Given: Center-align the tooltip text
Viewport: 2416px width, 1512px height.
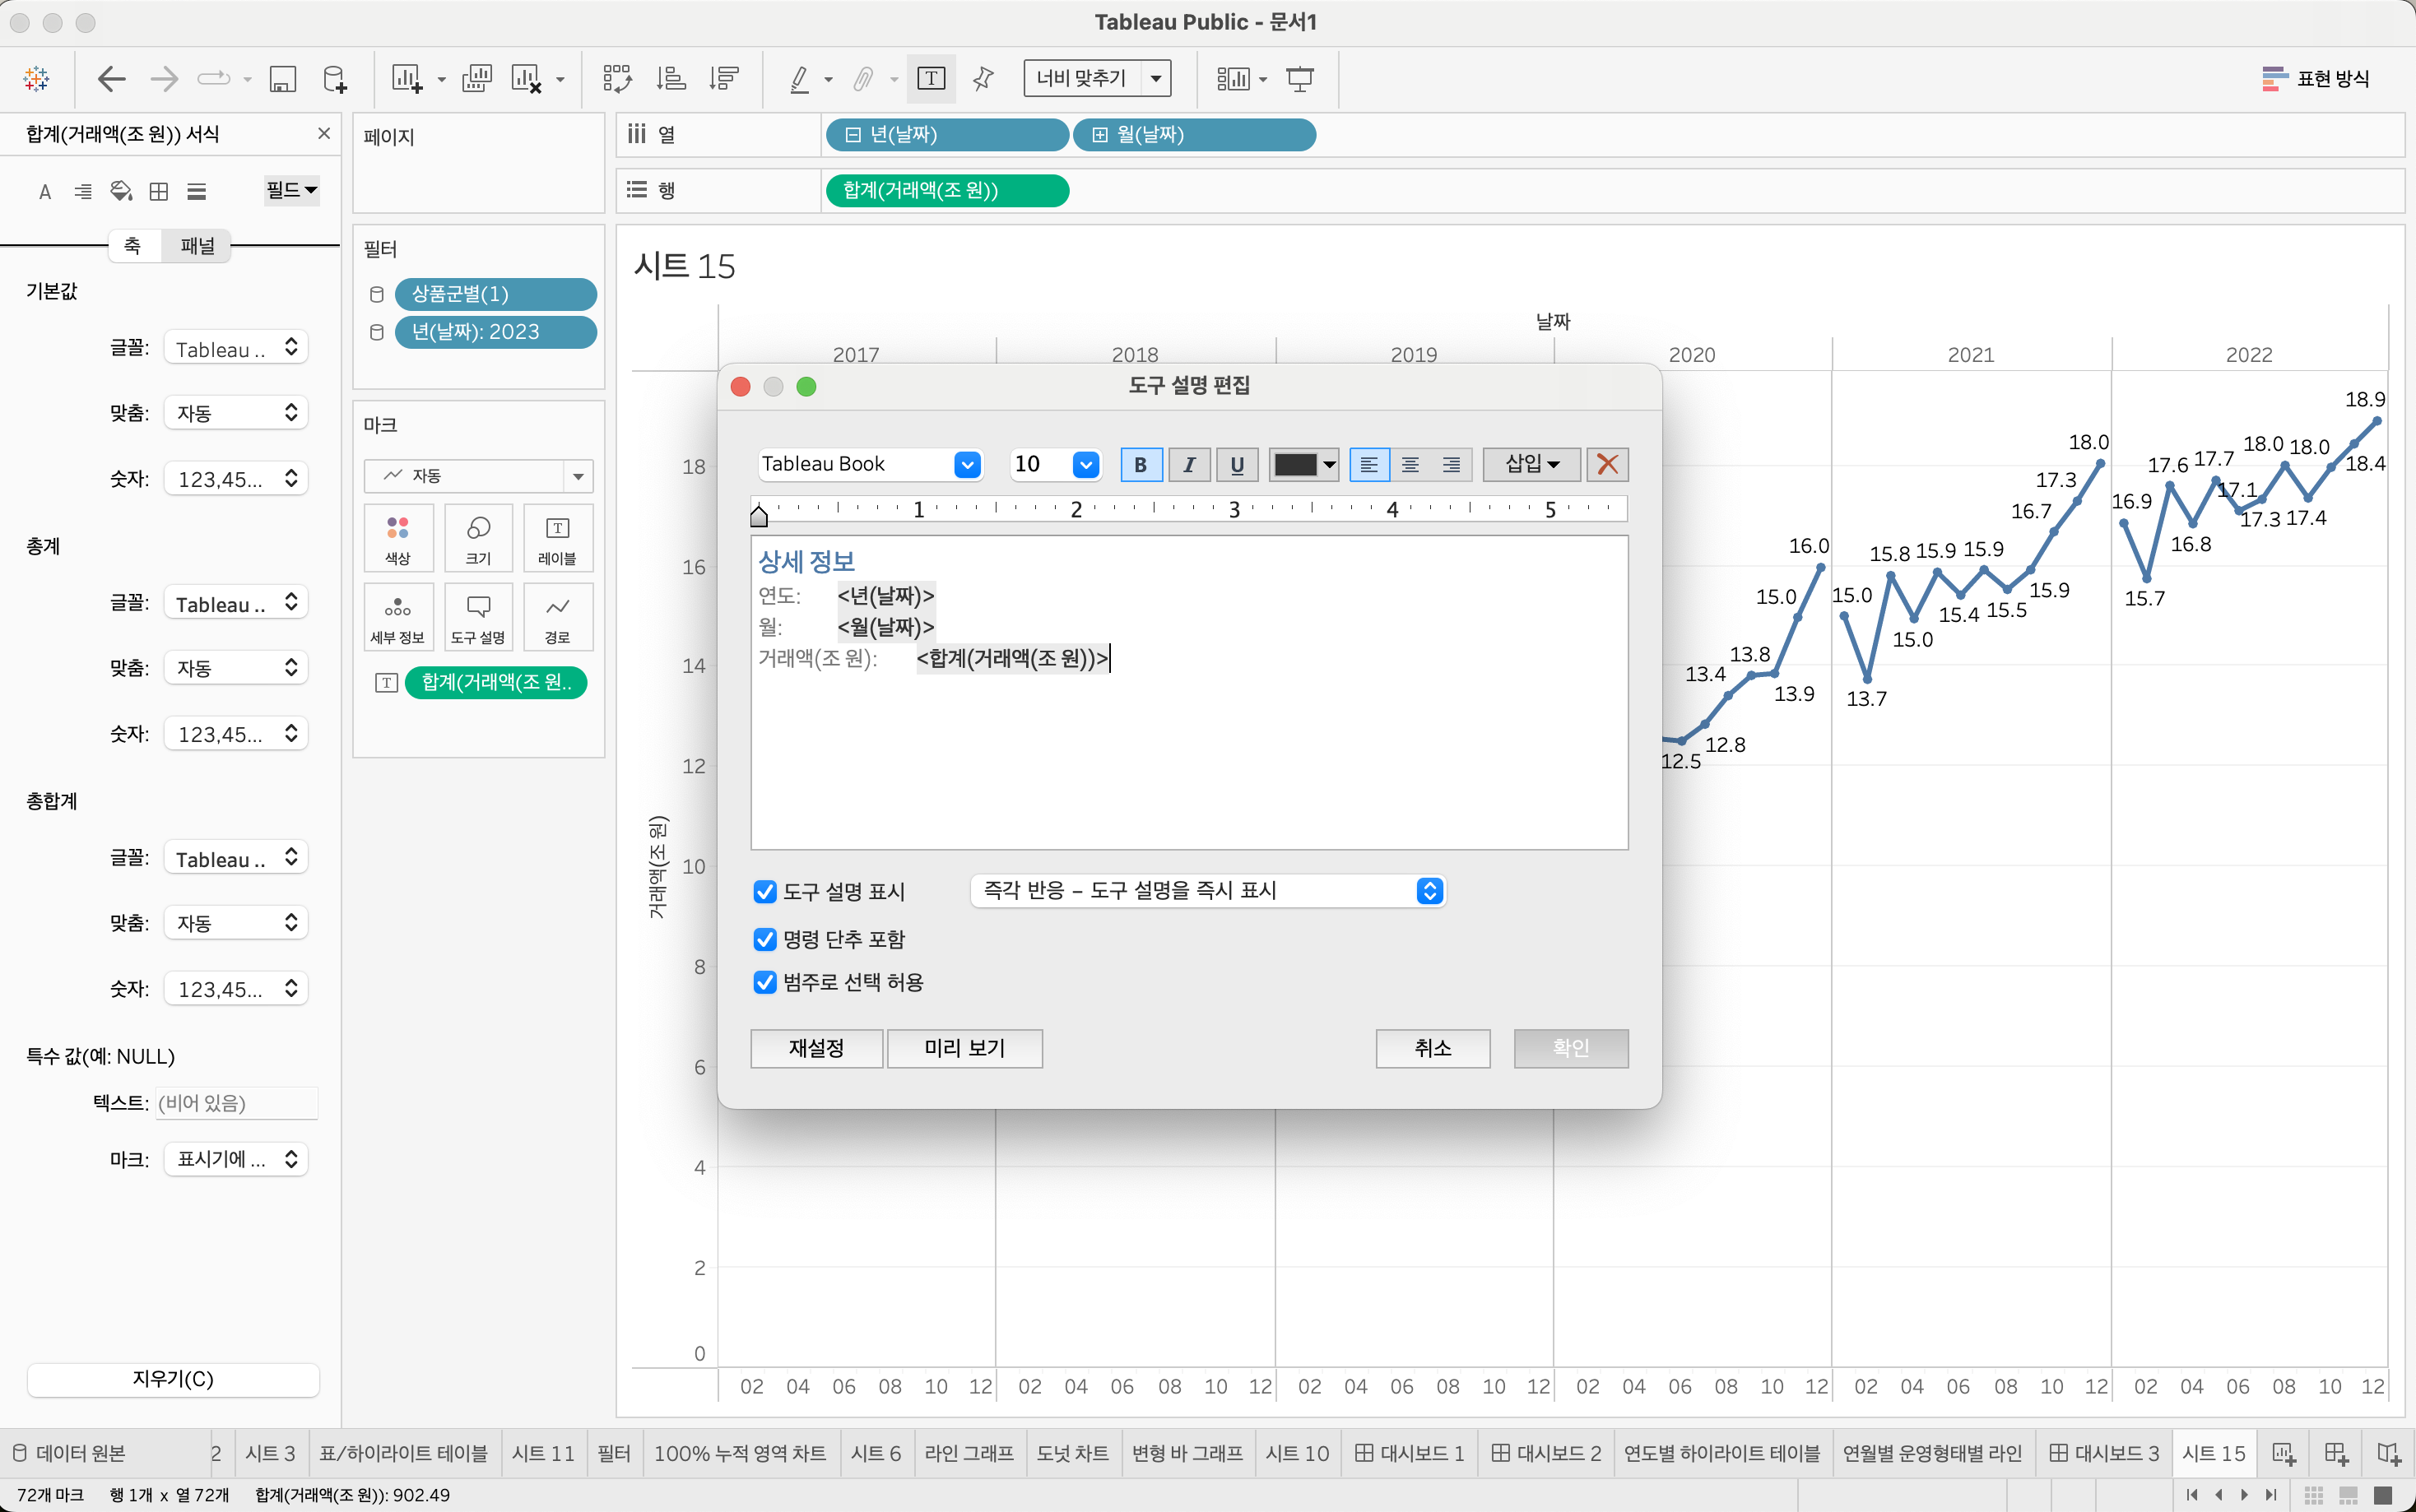Looking at the screenshot, I should (x=1410, y=465).
